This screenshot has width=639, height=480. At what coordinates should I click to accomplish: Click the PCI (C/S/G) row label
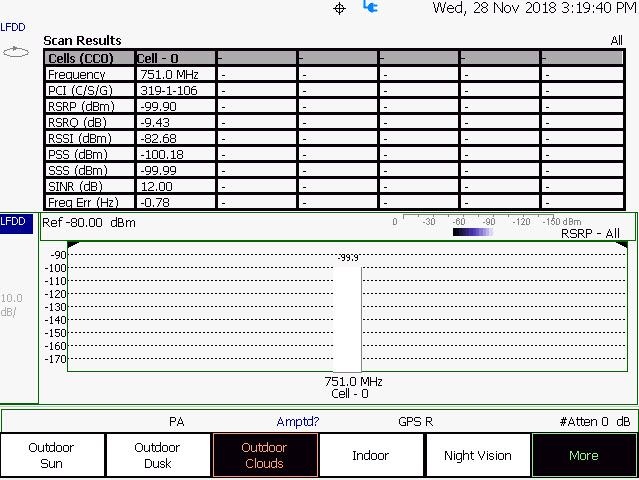80,90
